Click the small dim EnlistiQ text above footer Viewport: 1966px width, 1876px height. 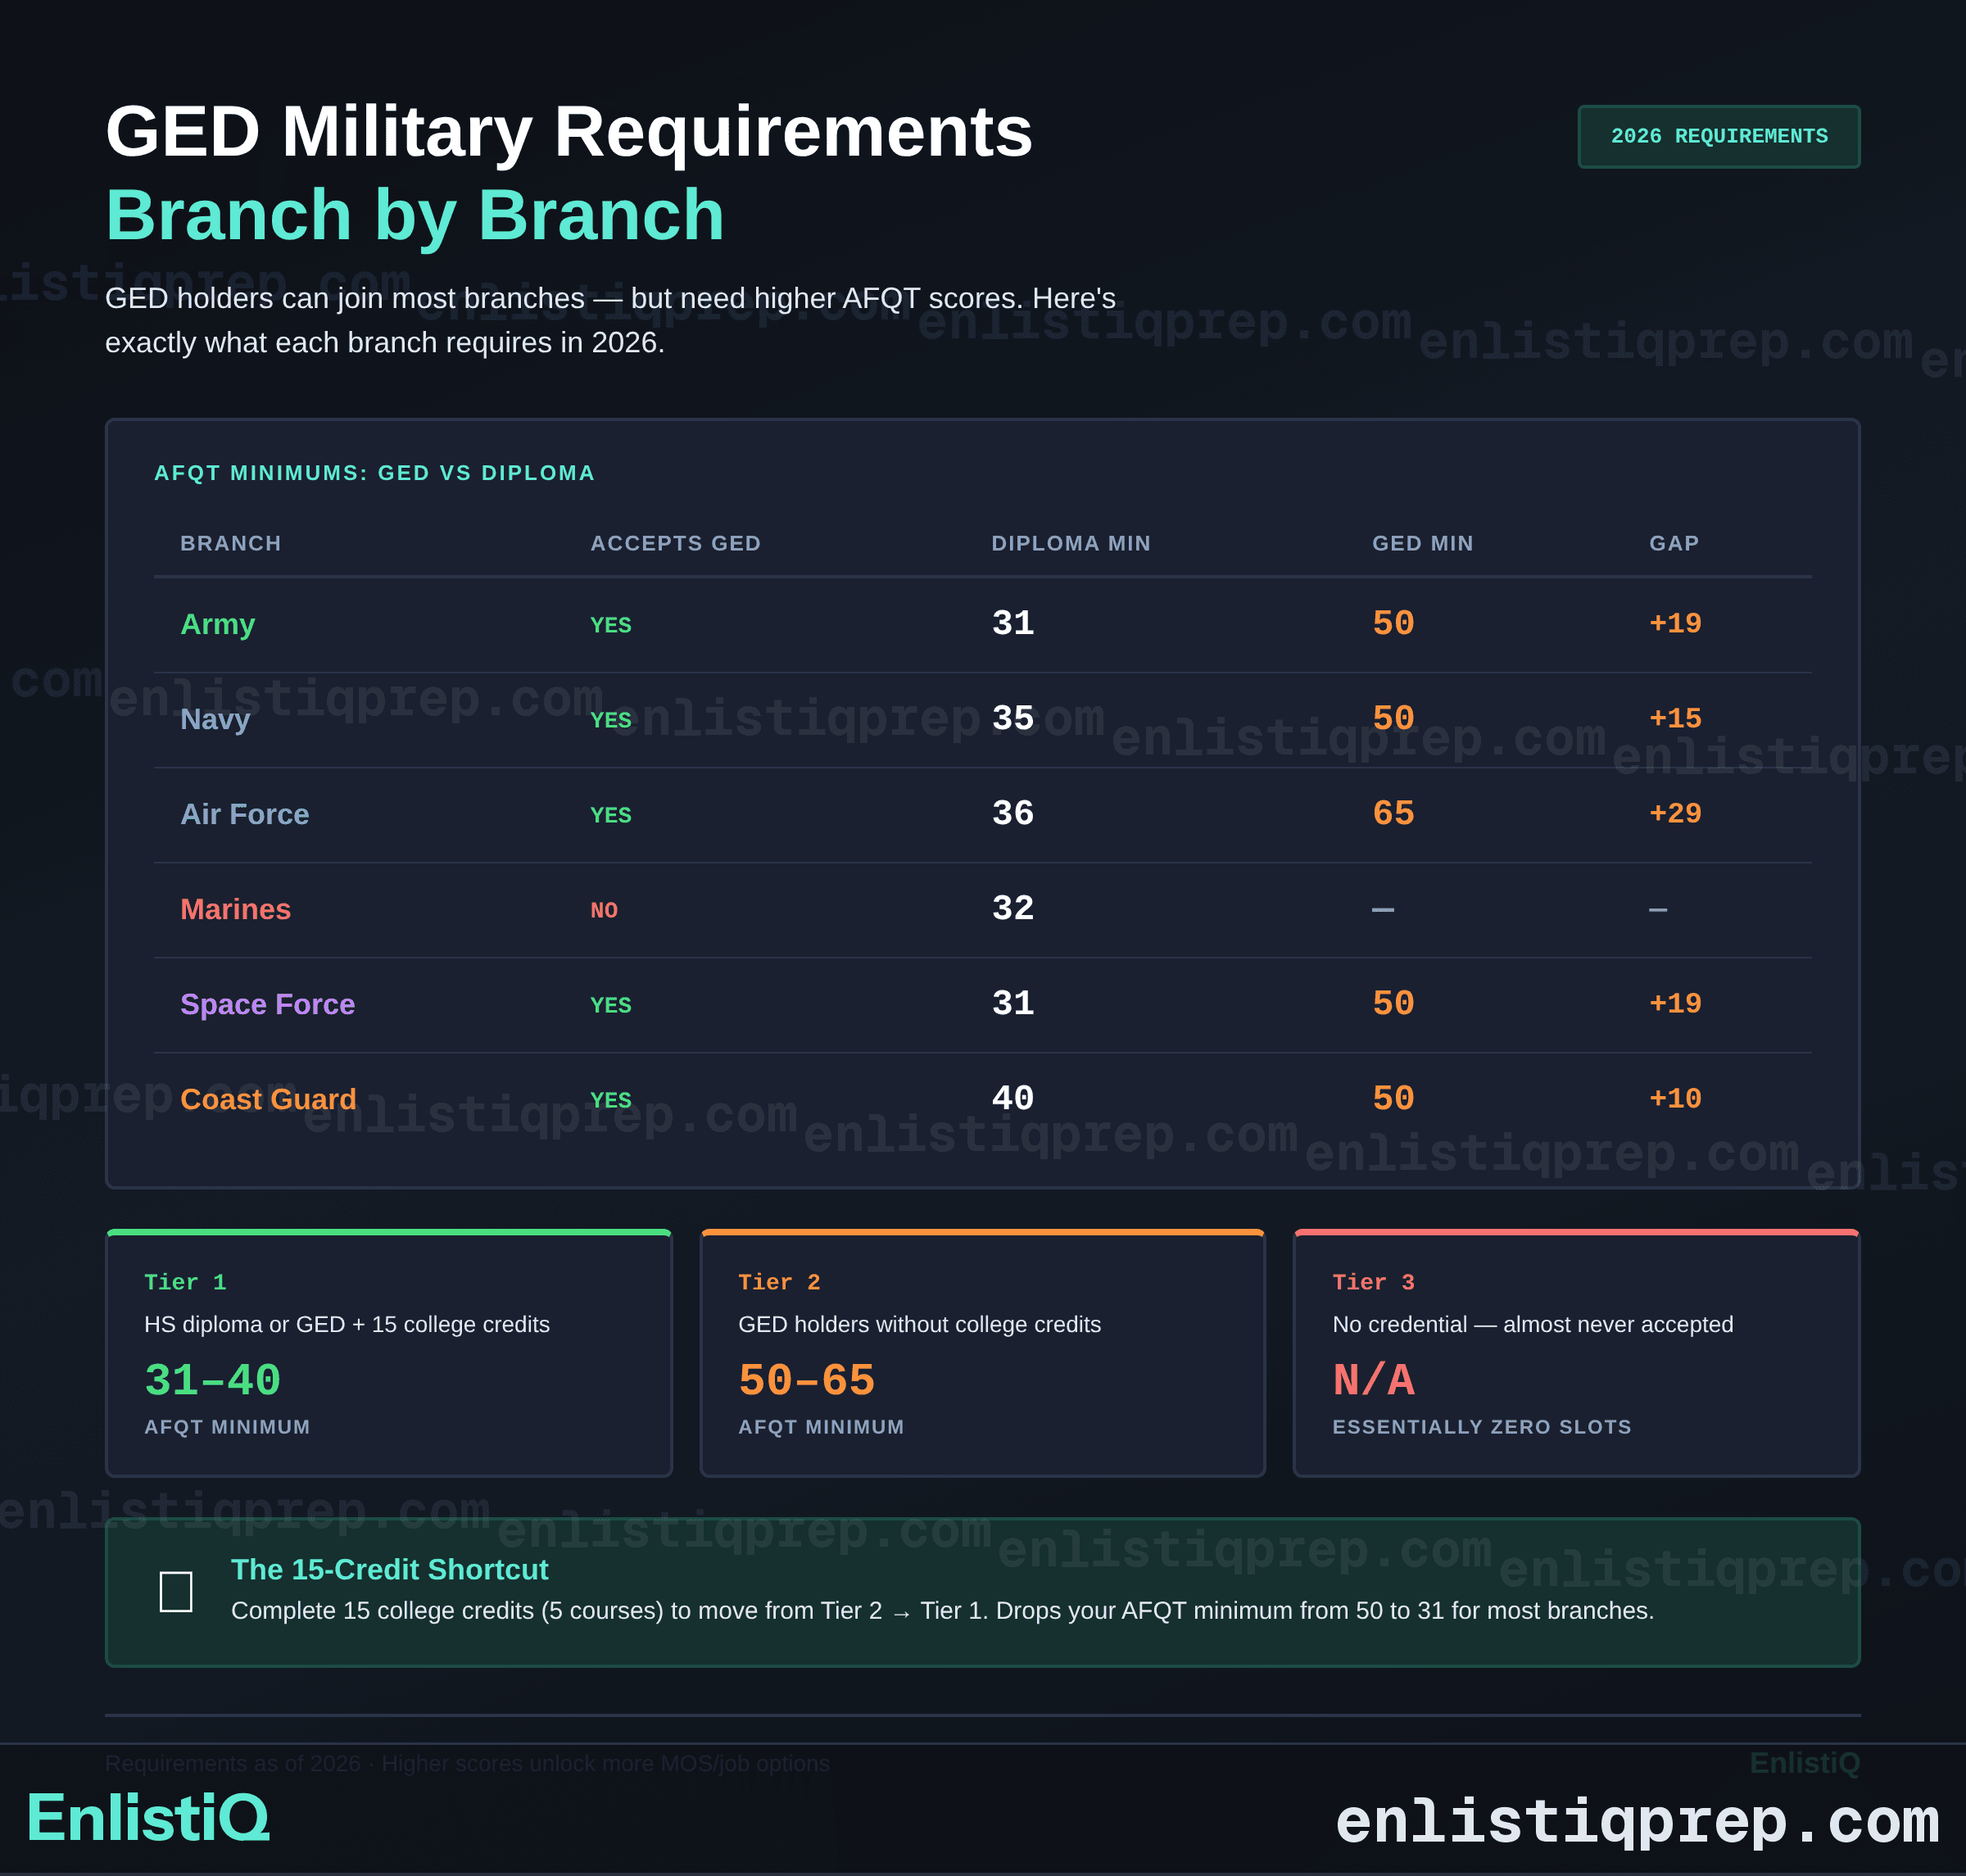tap(1804, 1763)
